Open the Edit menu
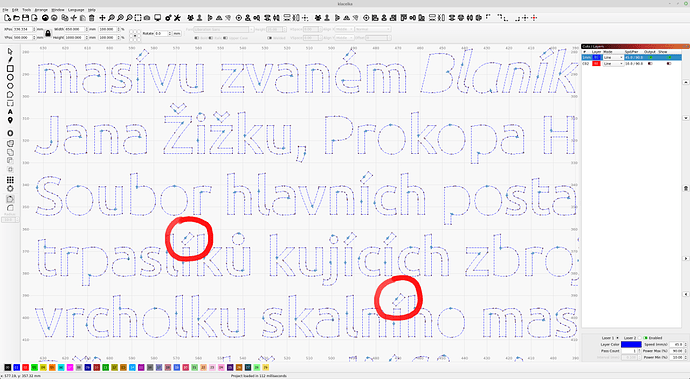 pos(15,10)
